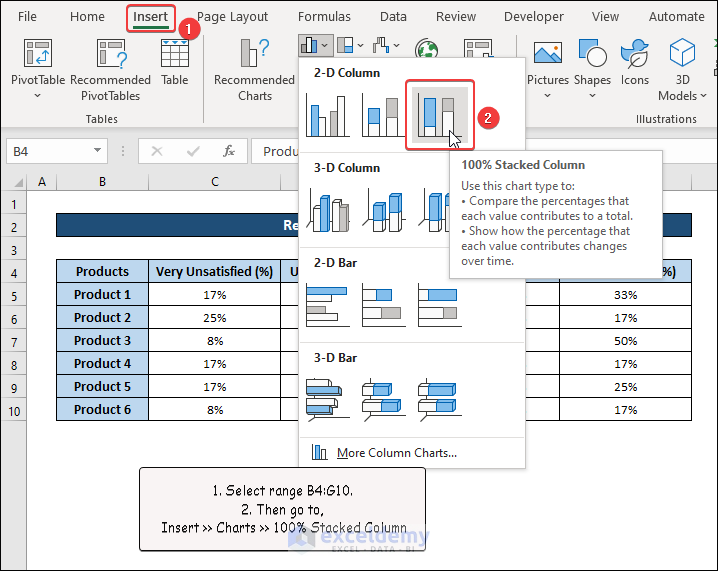Click the Shapes icon

[x=593, y=54]
